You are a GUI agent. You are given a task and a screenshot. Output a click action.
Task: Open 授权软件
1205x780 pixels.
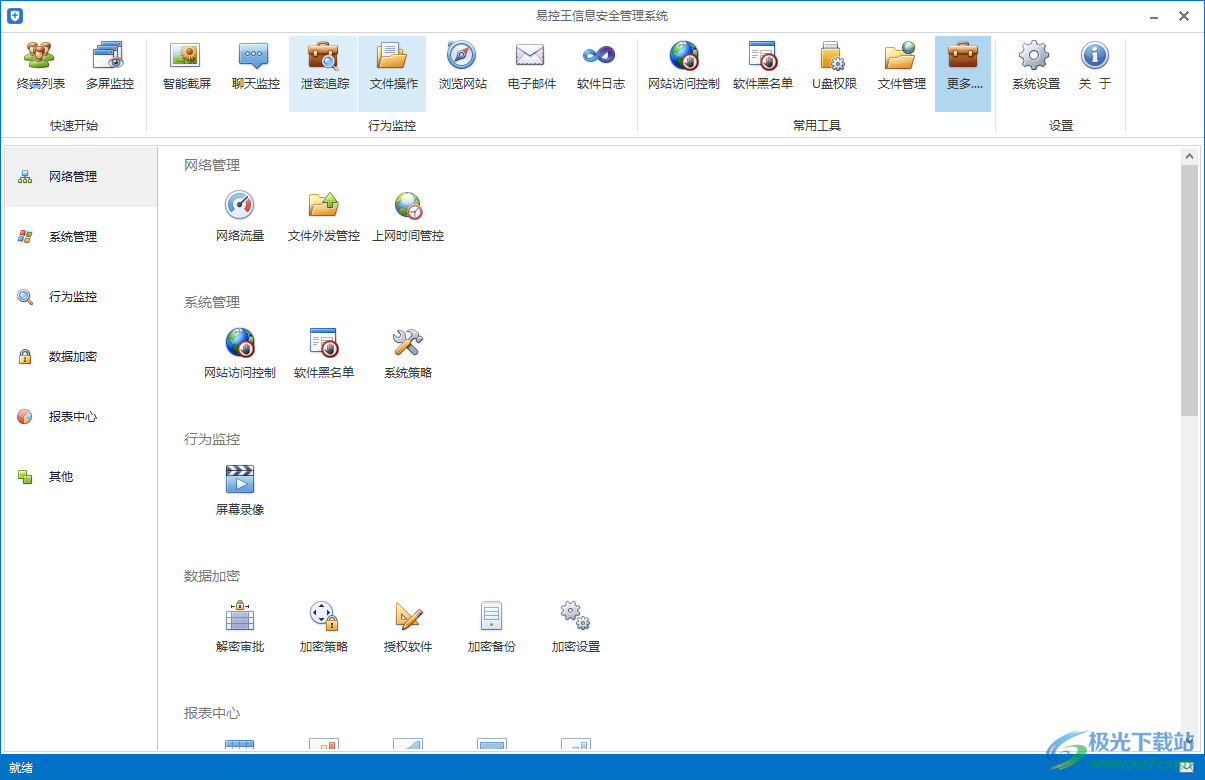pos(408,627)
